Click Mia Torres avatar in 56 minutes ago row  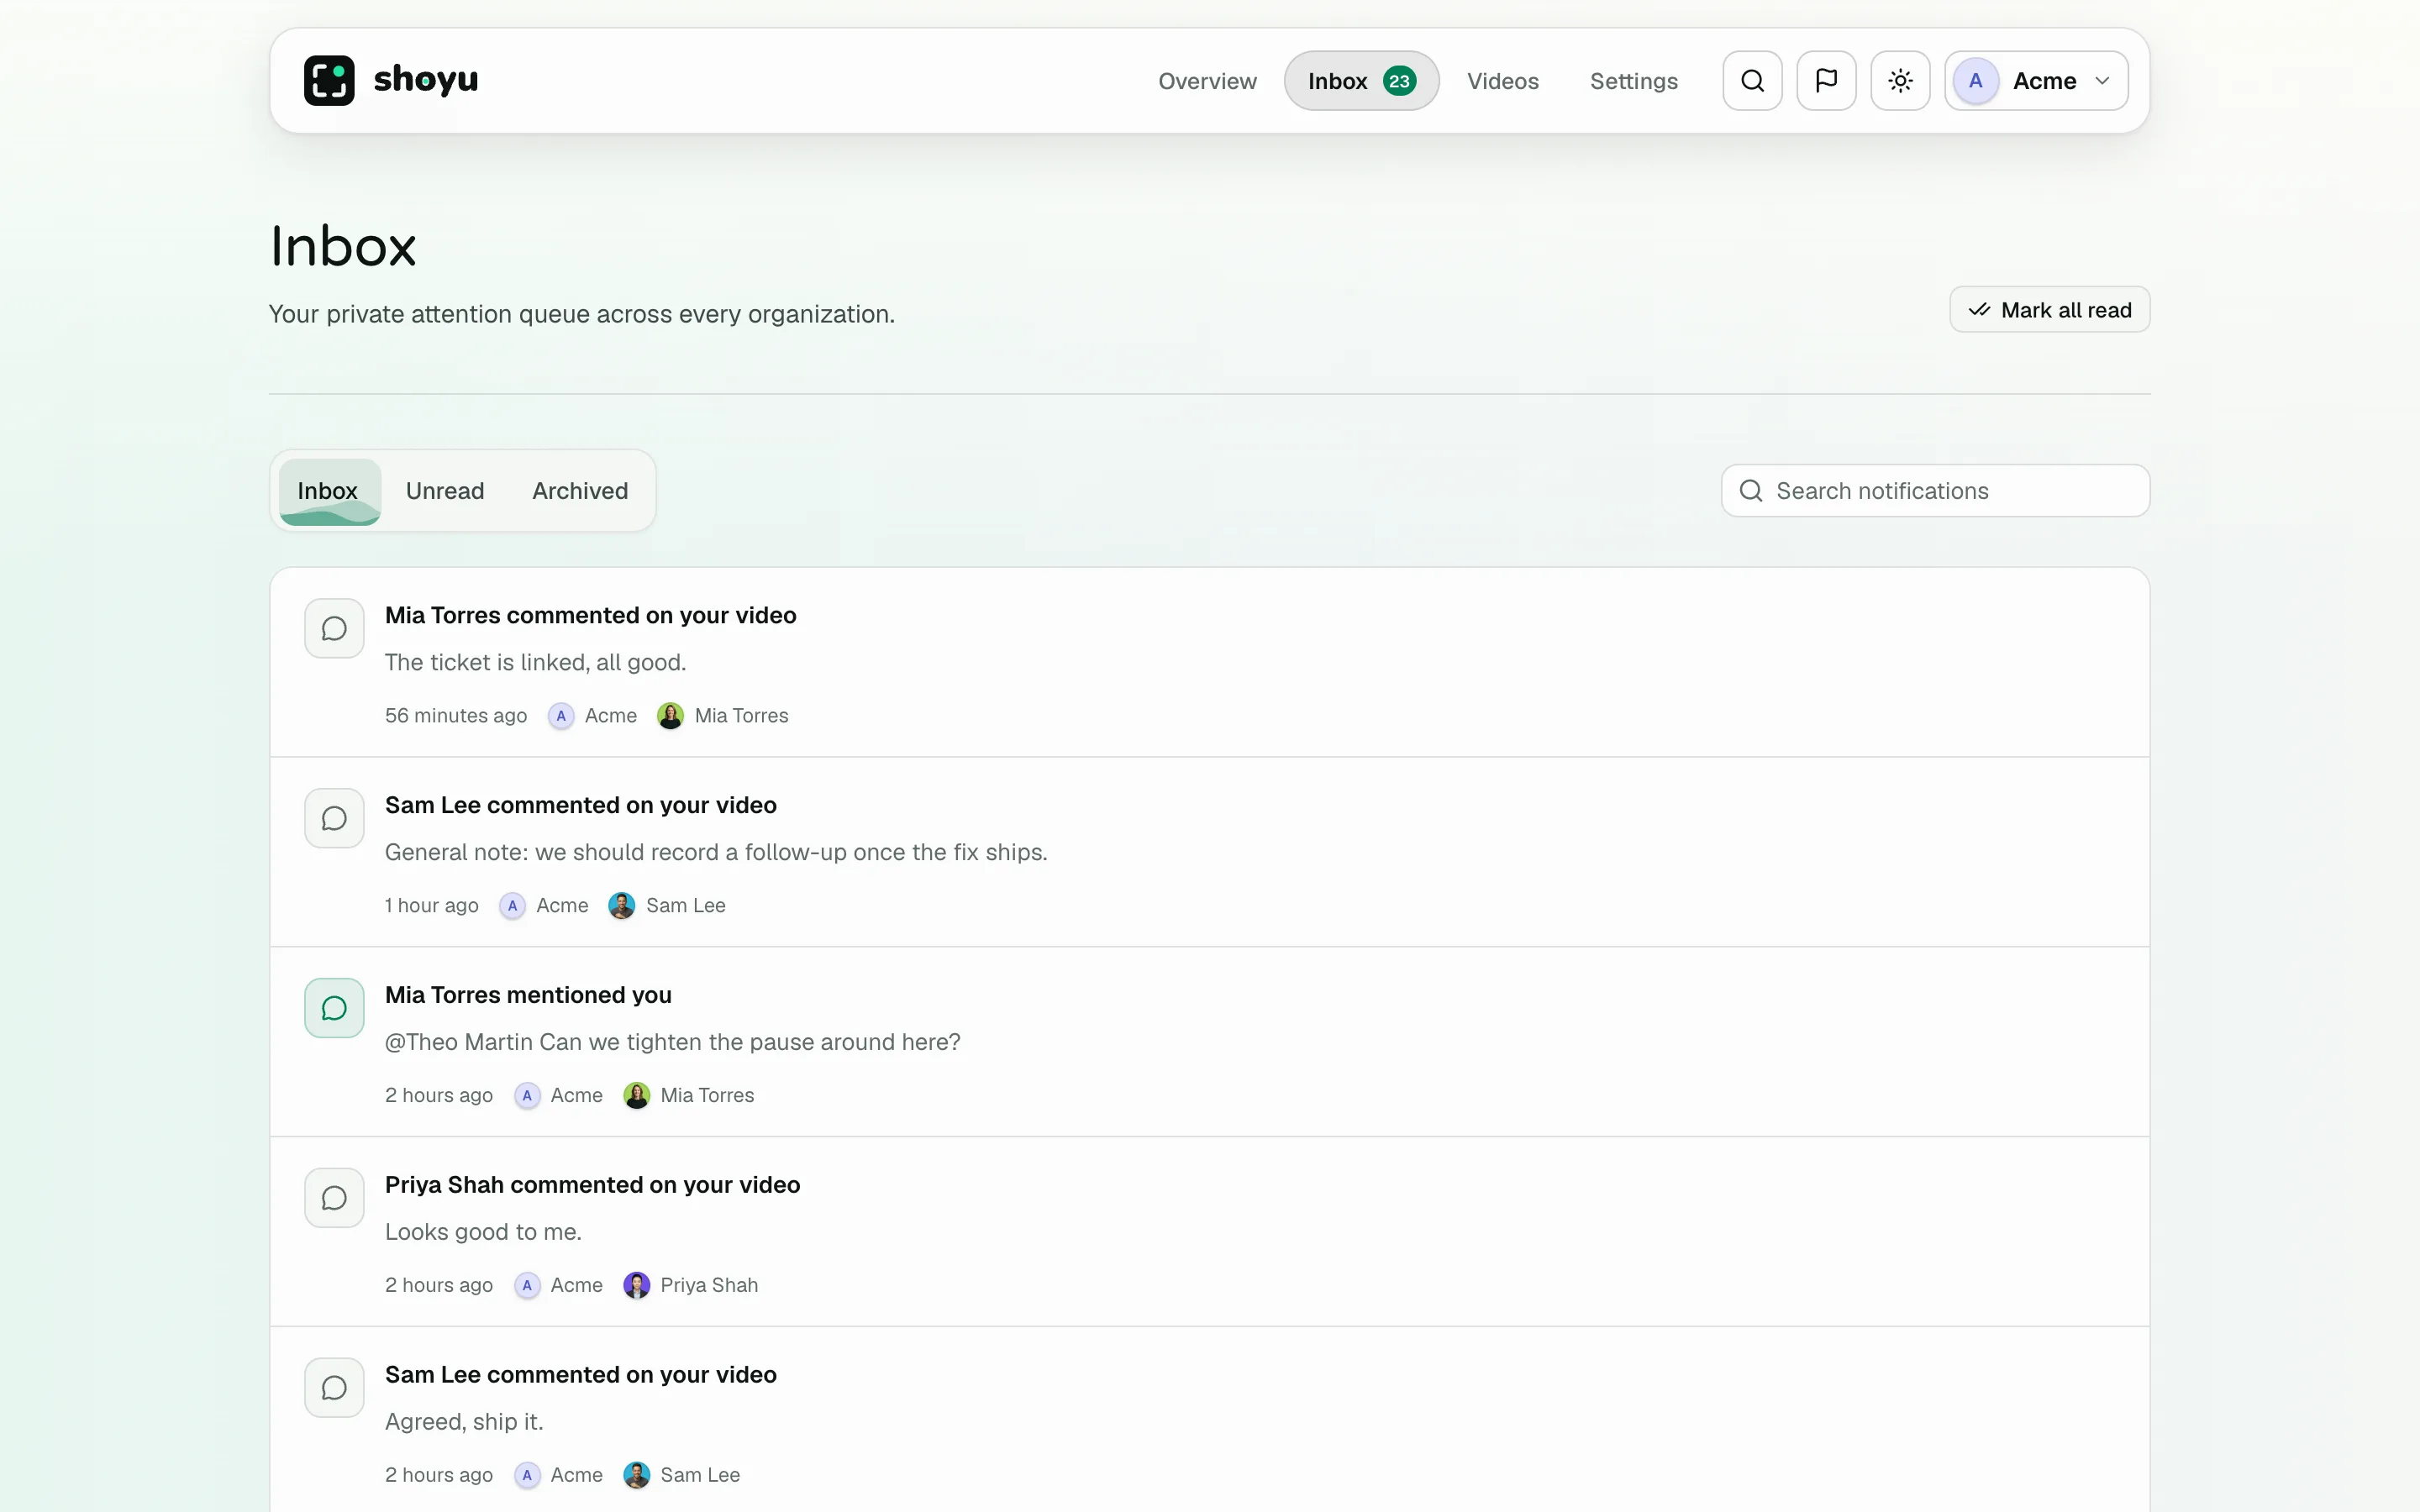tap(670, 716)
